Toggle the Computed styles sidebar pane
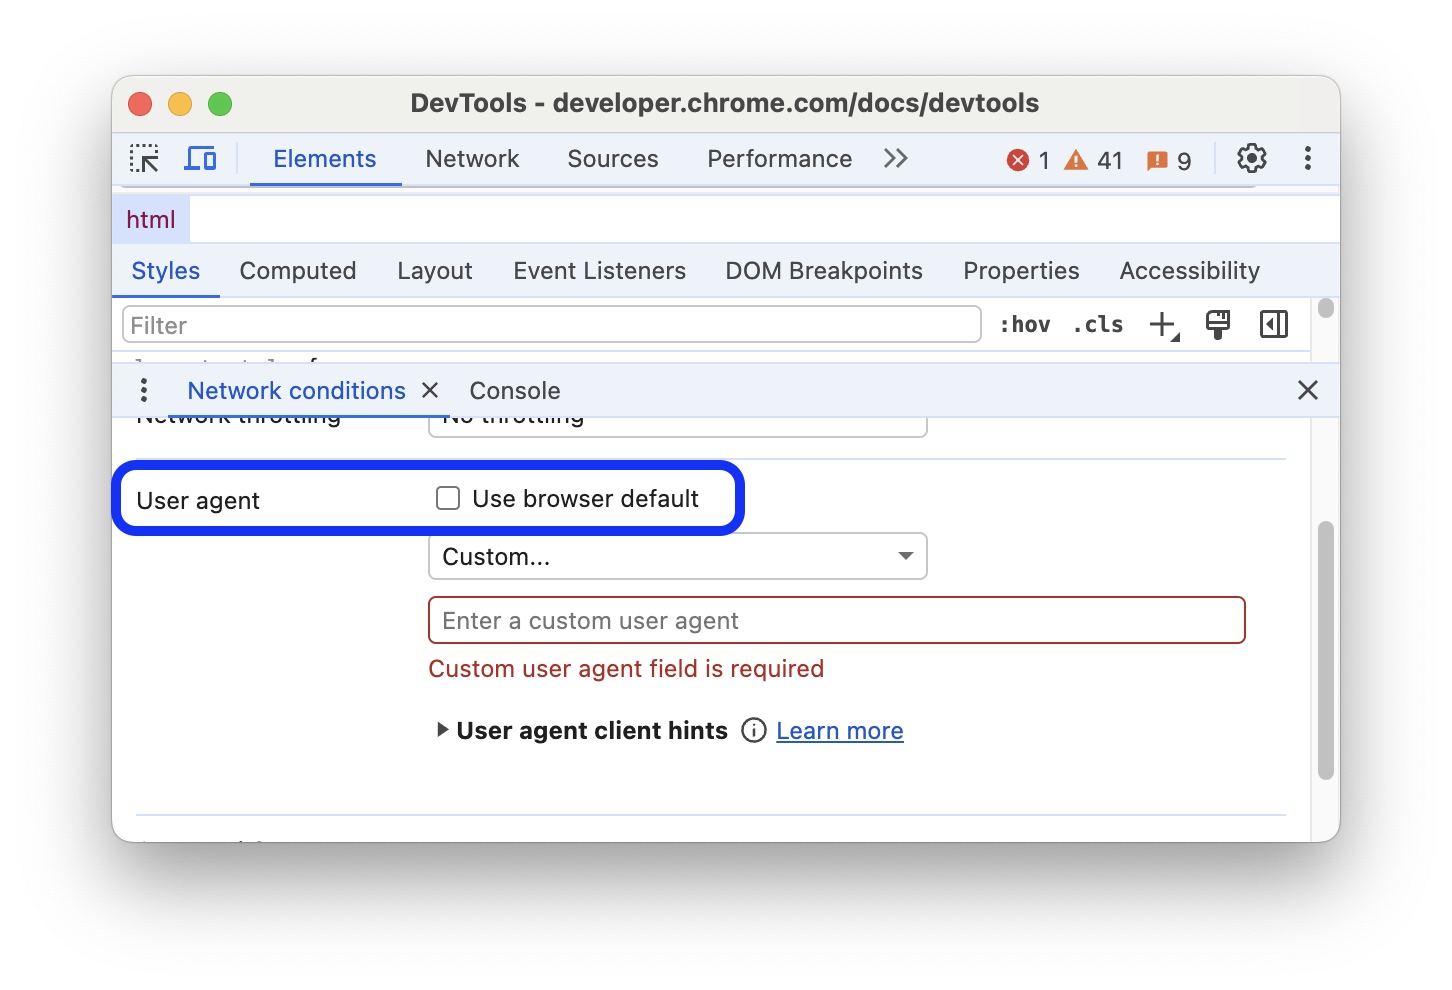This screenshot has height=990, width=1452. 1273,323
